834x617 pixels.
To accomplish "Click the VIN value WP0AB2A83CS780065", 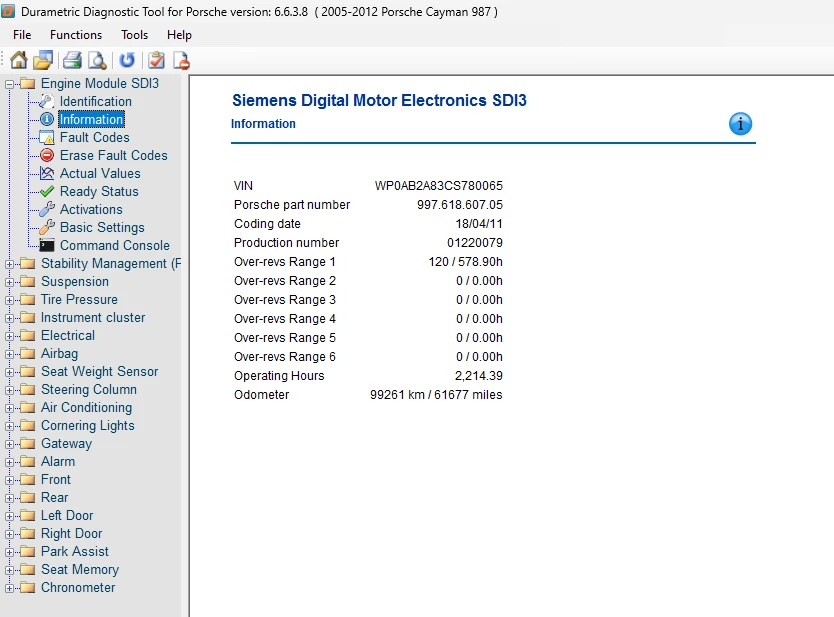I will pos(439,186).
